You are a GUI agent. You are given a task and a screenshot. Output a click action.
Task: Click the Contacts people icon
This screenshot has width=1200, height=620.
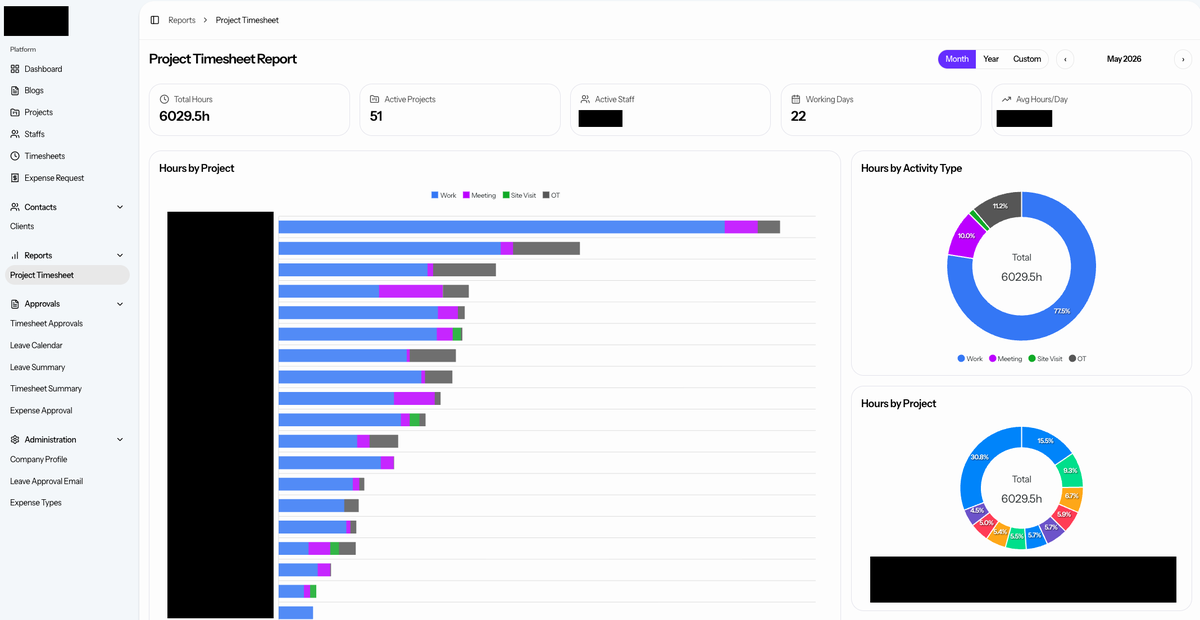pyautogui.click(x=15, y=207)
